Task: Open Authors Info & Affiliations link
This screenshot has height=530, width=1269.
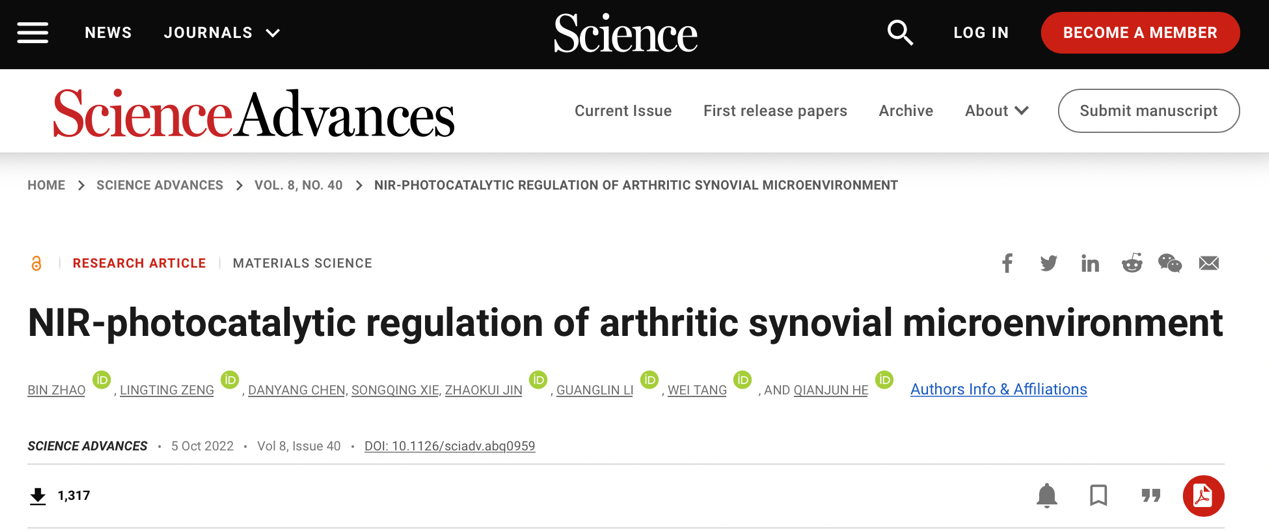Action: point(998,389)
